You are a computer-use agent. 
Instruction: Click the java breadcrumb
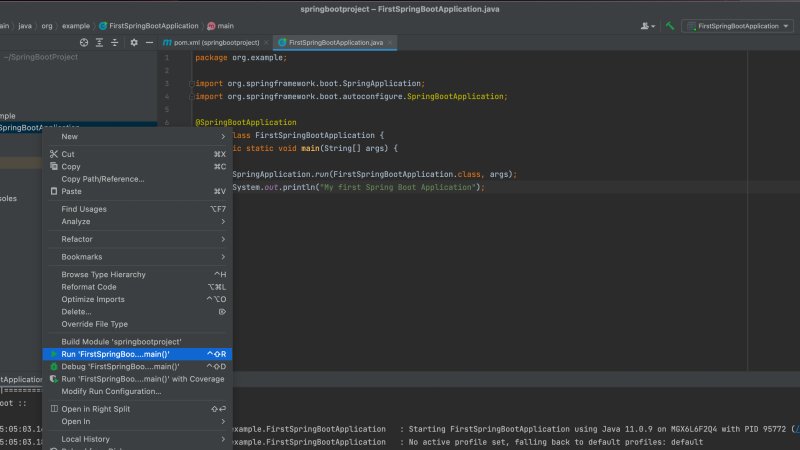tap(25, 26)
